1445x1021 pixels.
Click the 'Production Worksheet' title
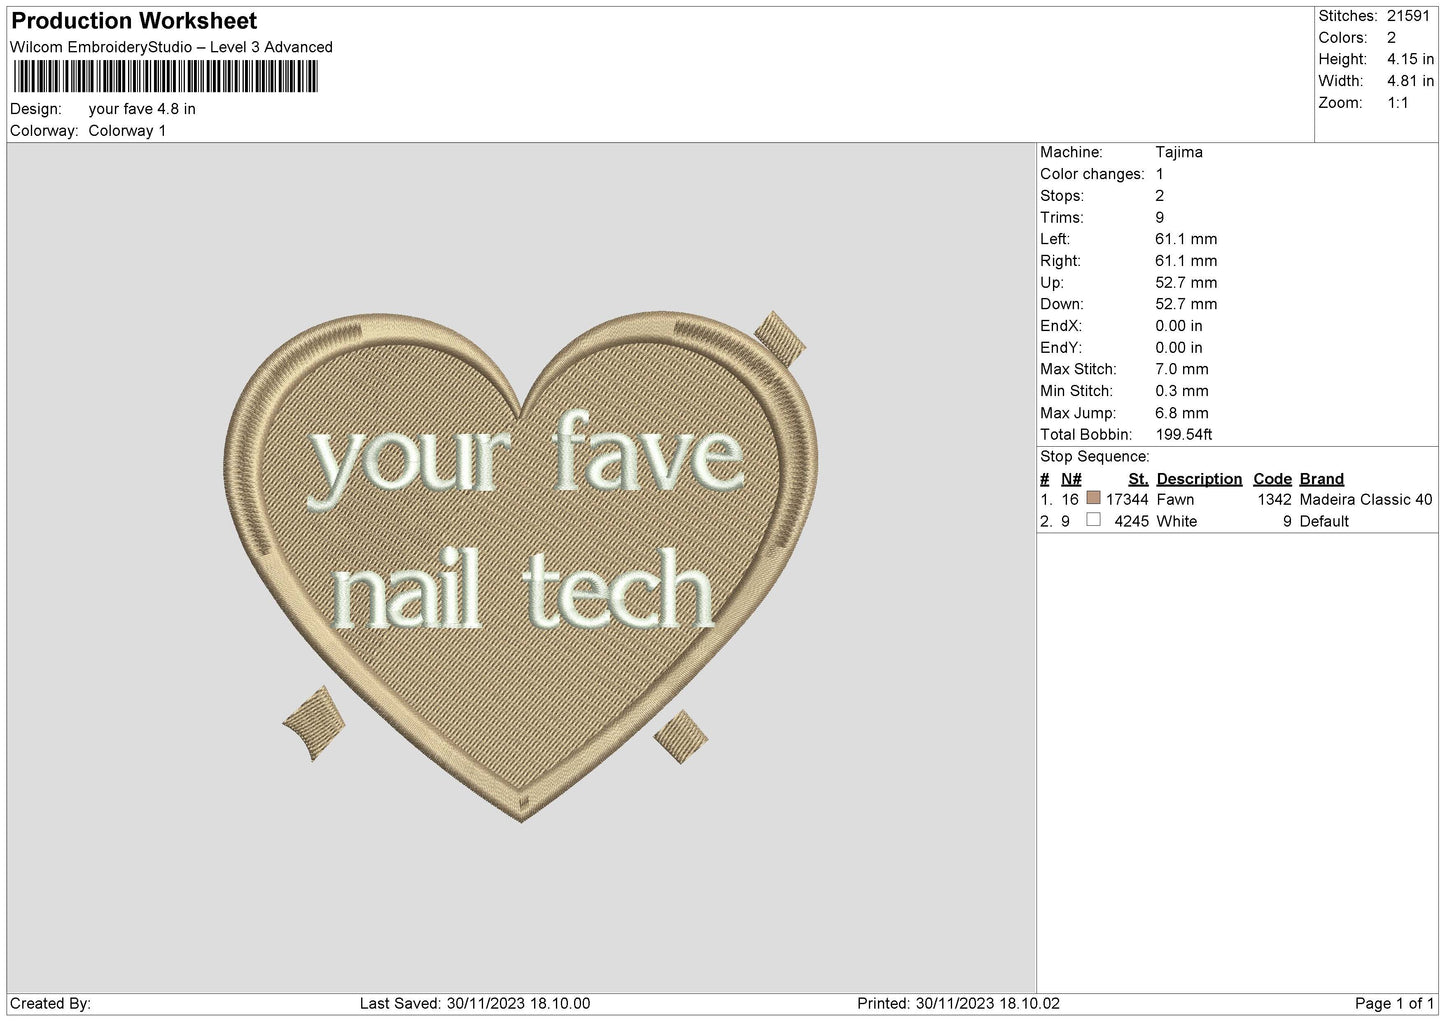pos(134,21)
